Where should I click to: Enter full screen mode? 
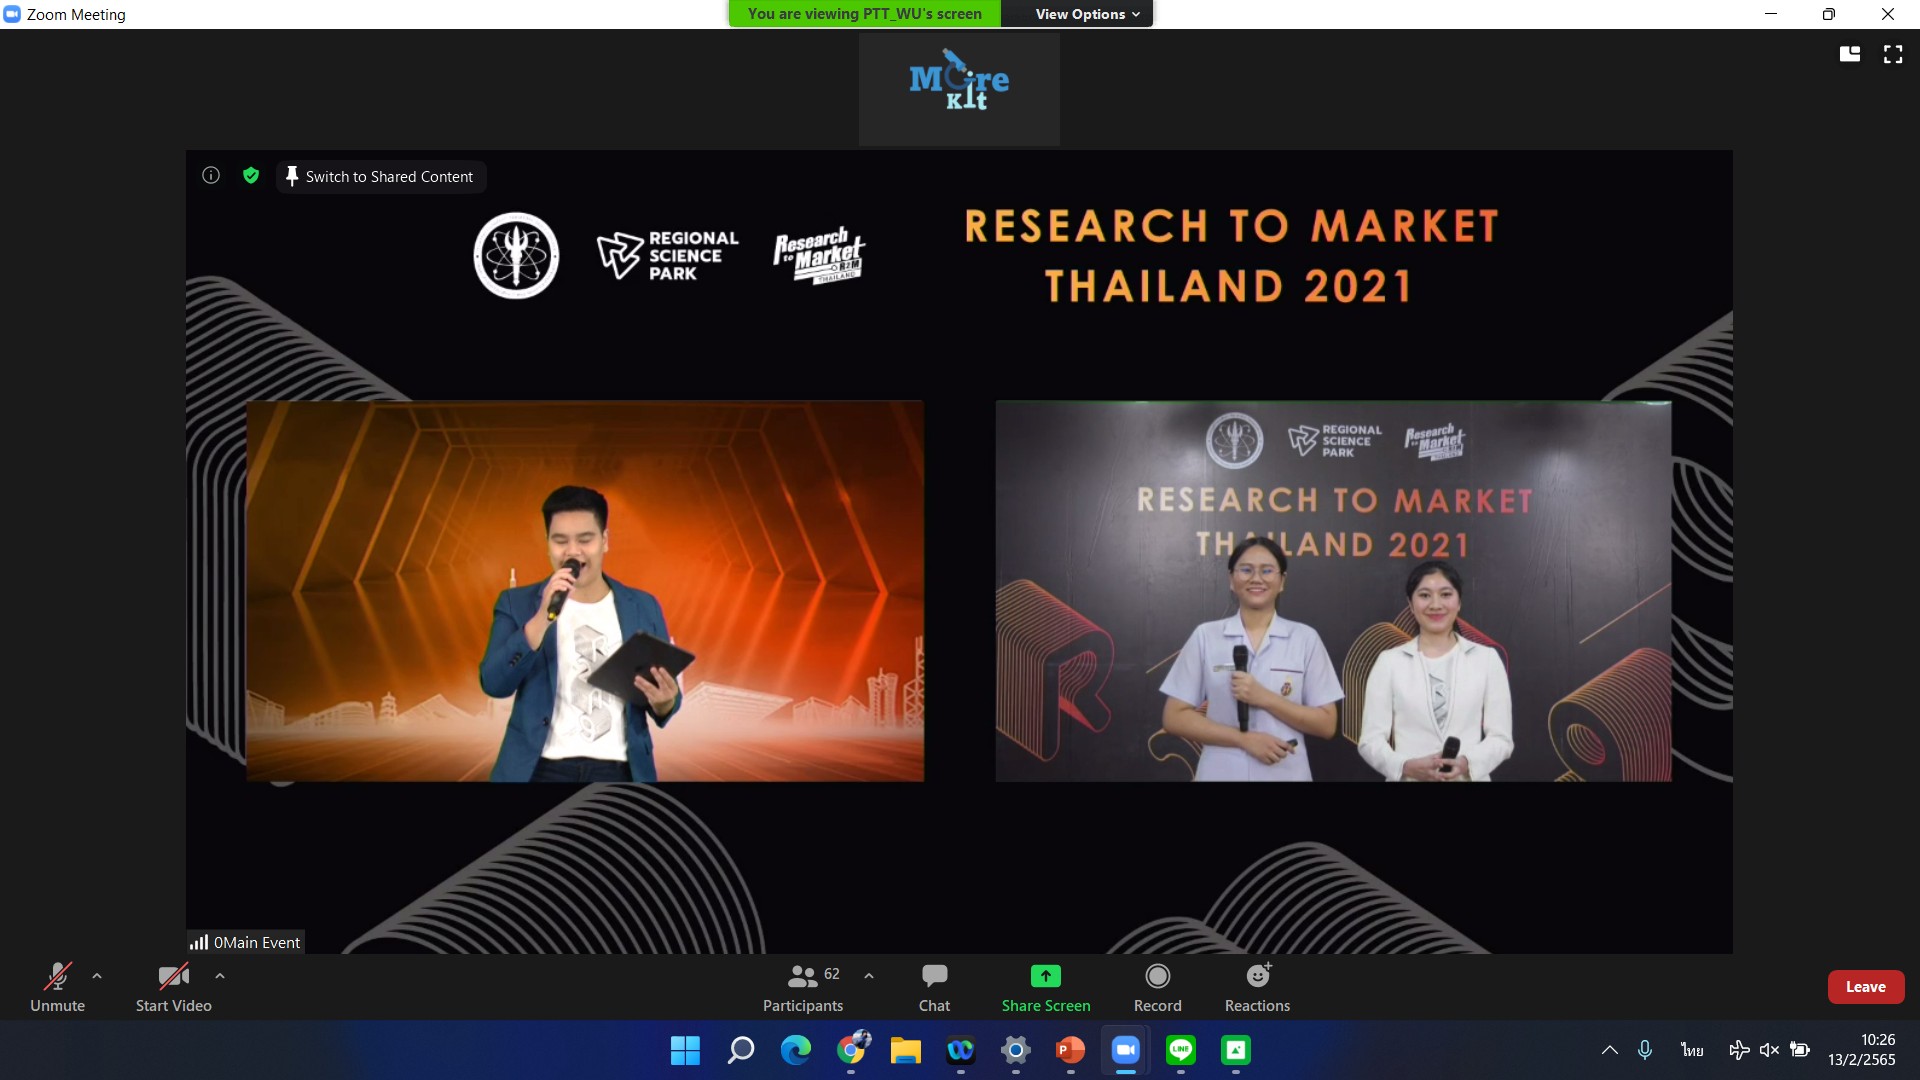[x=1893, y=54]
